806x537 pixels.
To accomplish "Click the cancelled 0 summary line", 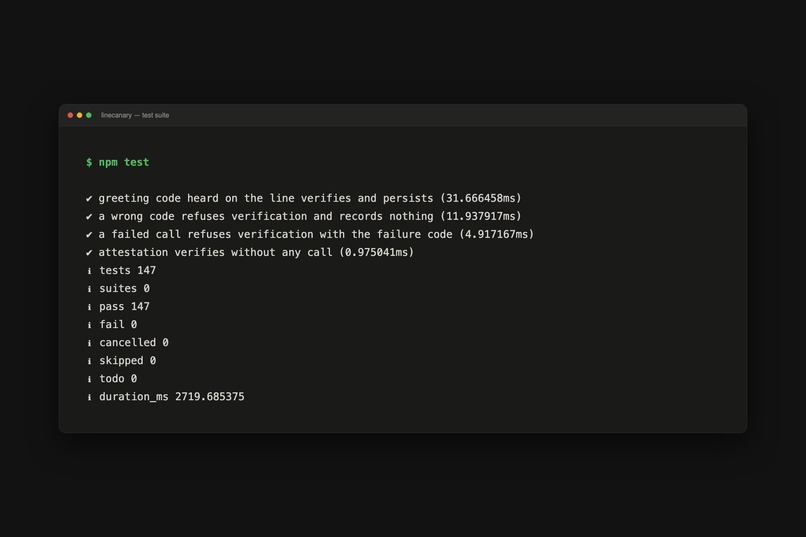I will (x=134, y=343).
